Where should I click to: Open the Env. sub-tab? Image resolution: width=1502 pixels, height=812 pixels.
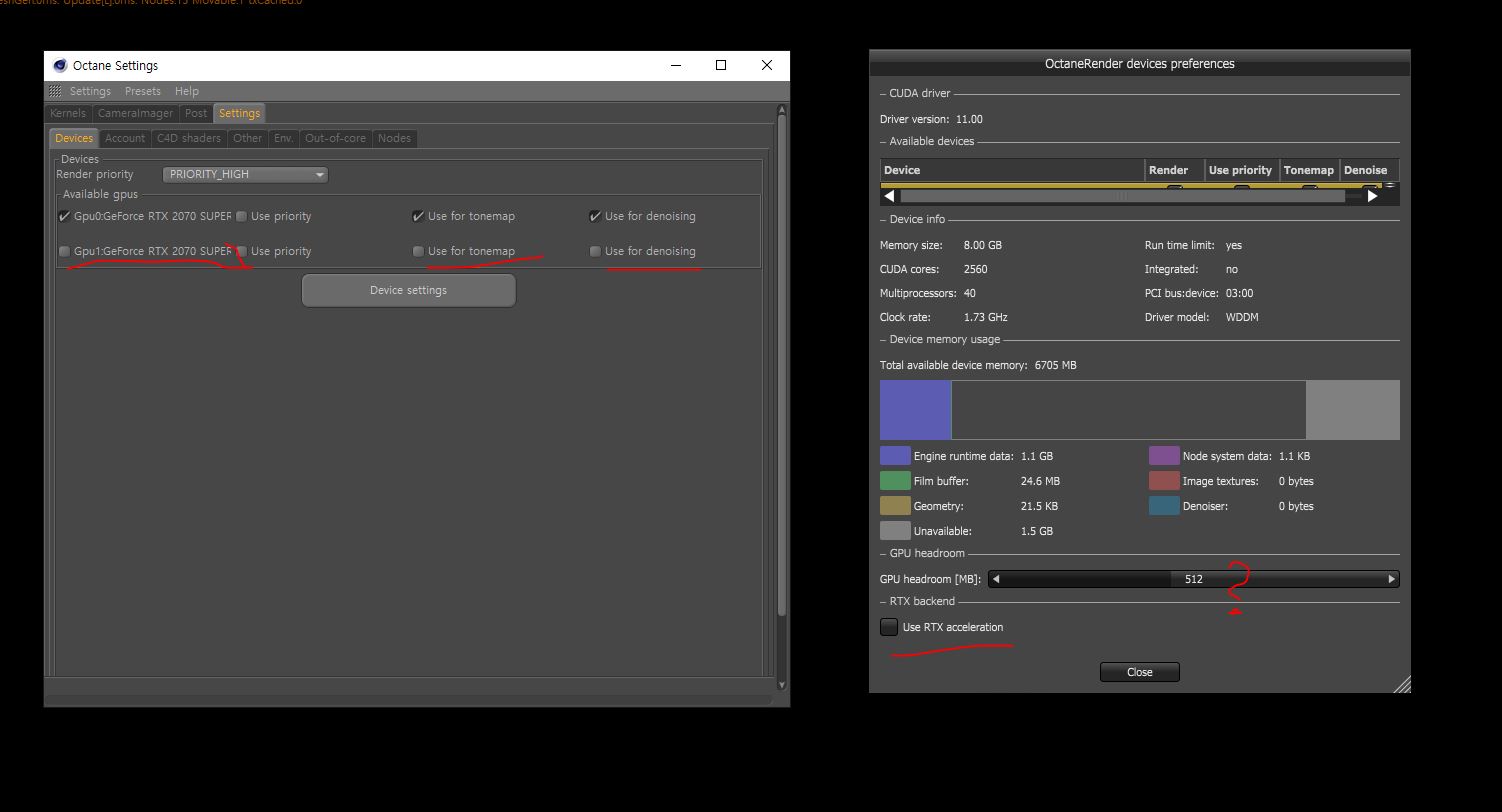pos(283,138)
